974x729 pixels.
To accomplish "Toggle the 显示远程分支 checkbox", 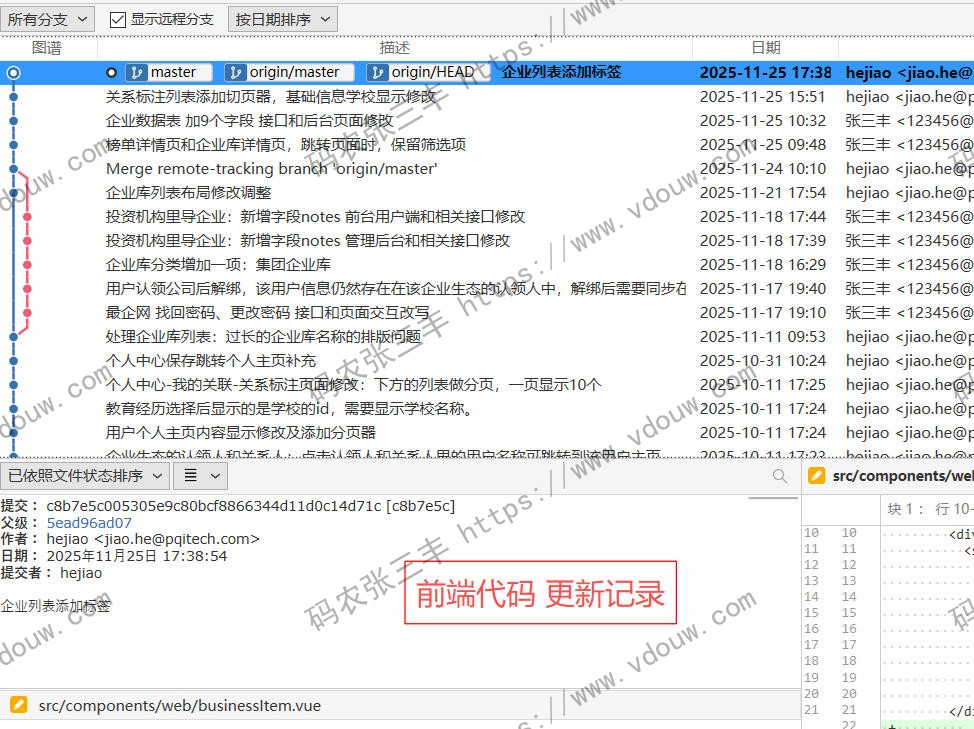I will click(x=118, y=19).
